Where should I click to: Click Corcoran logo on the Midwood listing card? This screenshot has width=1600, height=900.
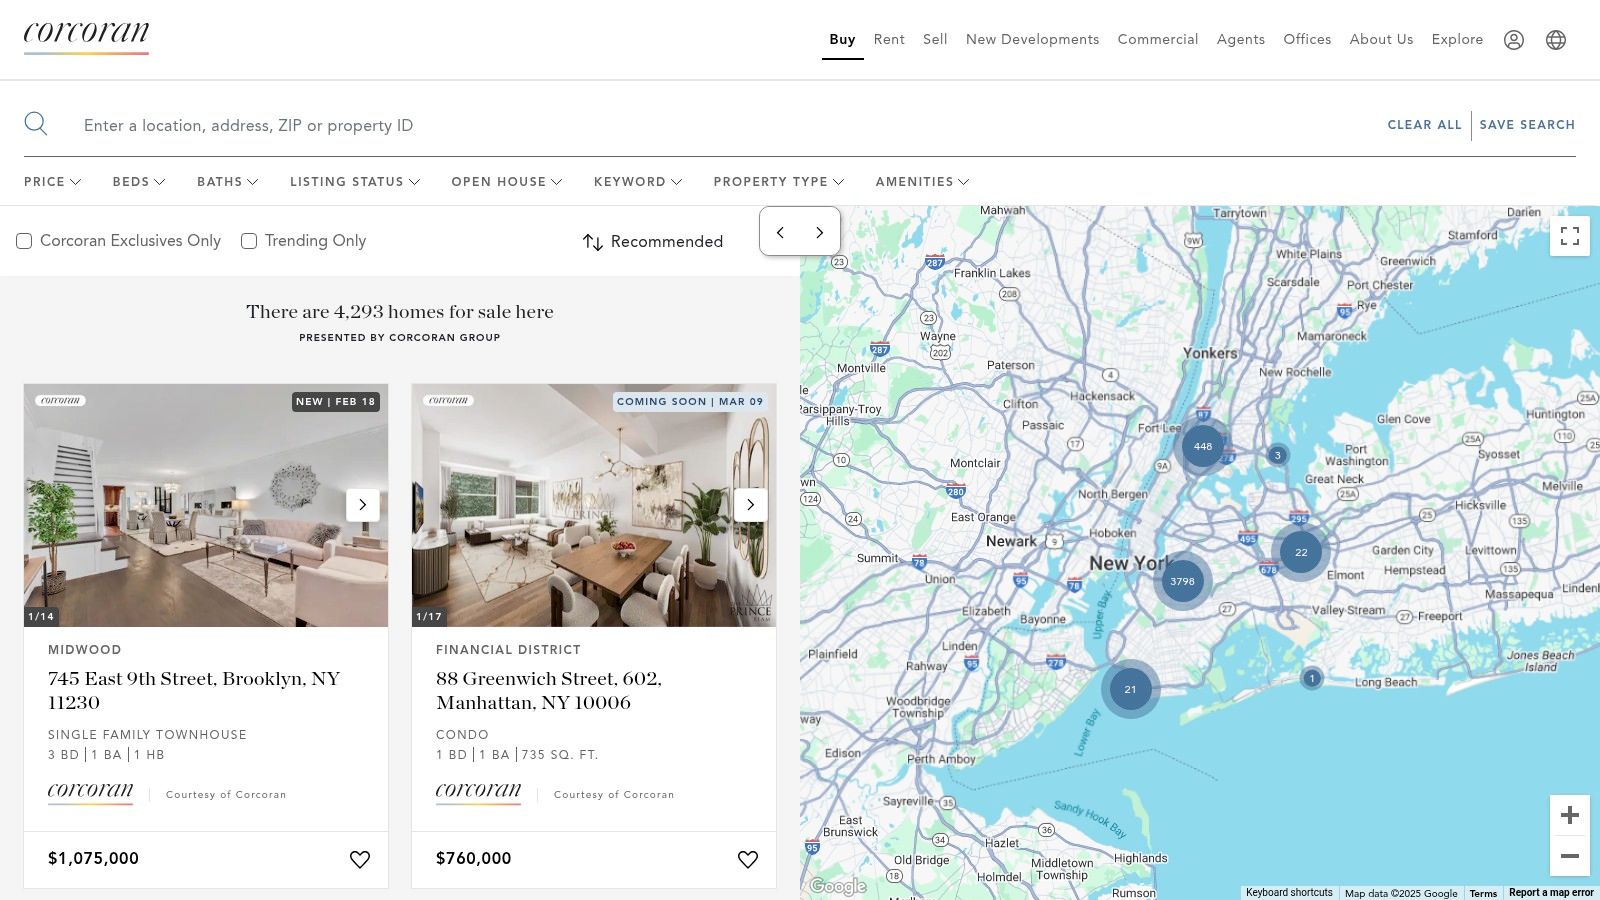[90, 792]
